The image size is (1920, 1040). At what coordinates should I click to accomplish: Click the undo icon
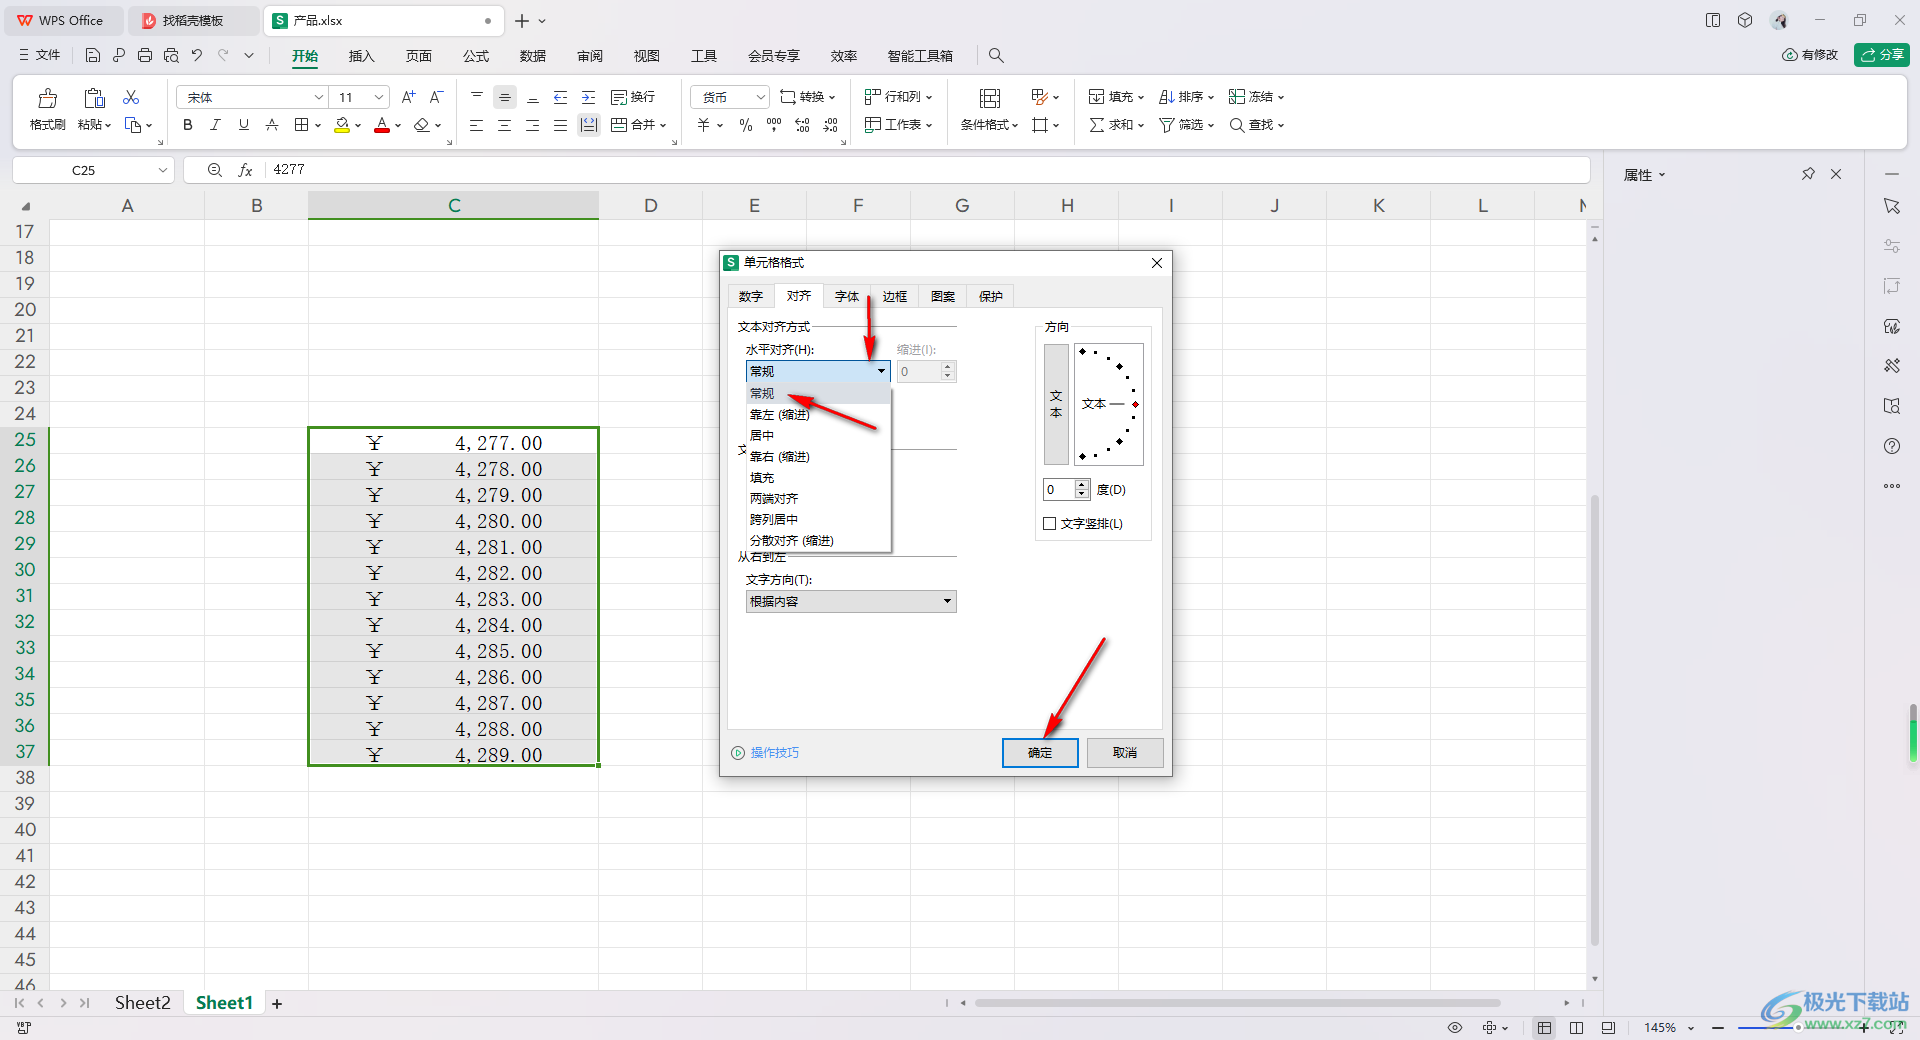(x=197, y=56)
